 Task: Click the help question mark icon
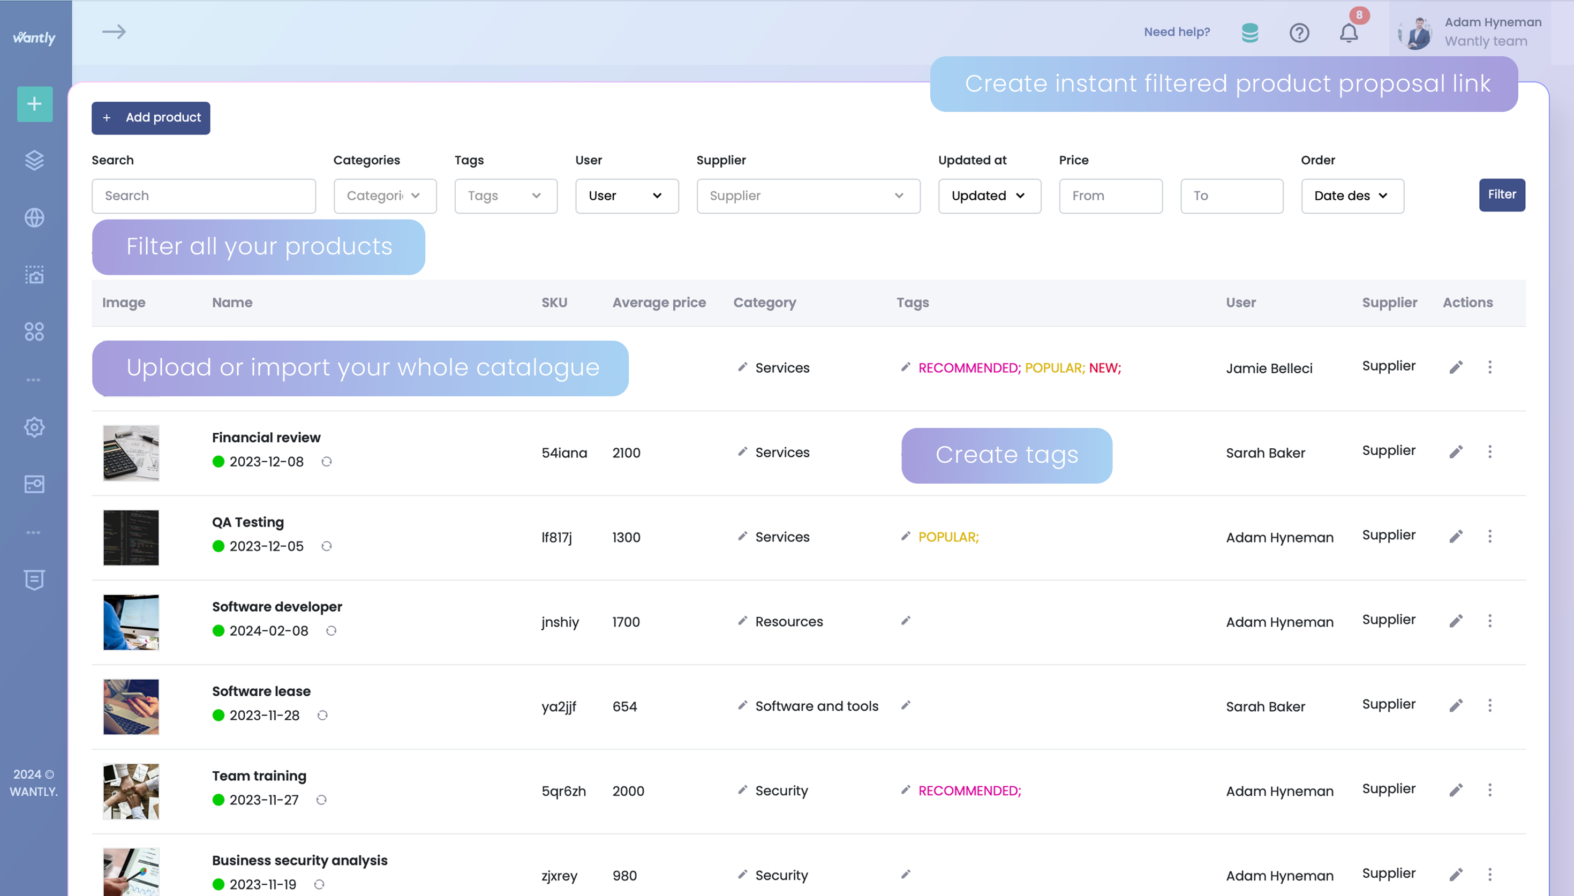click(1299, 33)
